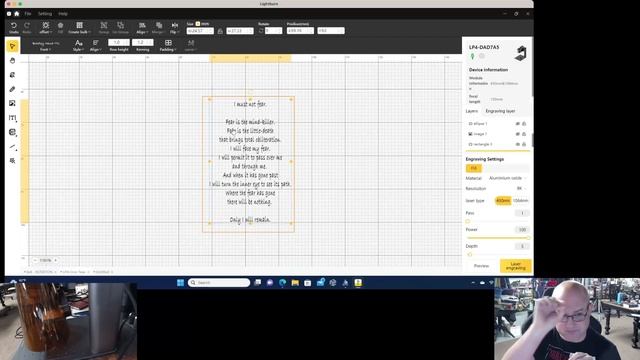Open the text Align dropdown
Screen dimensions: 640x360
click(96, 45)
